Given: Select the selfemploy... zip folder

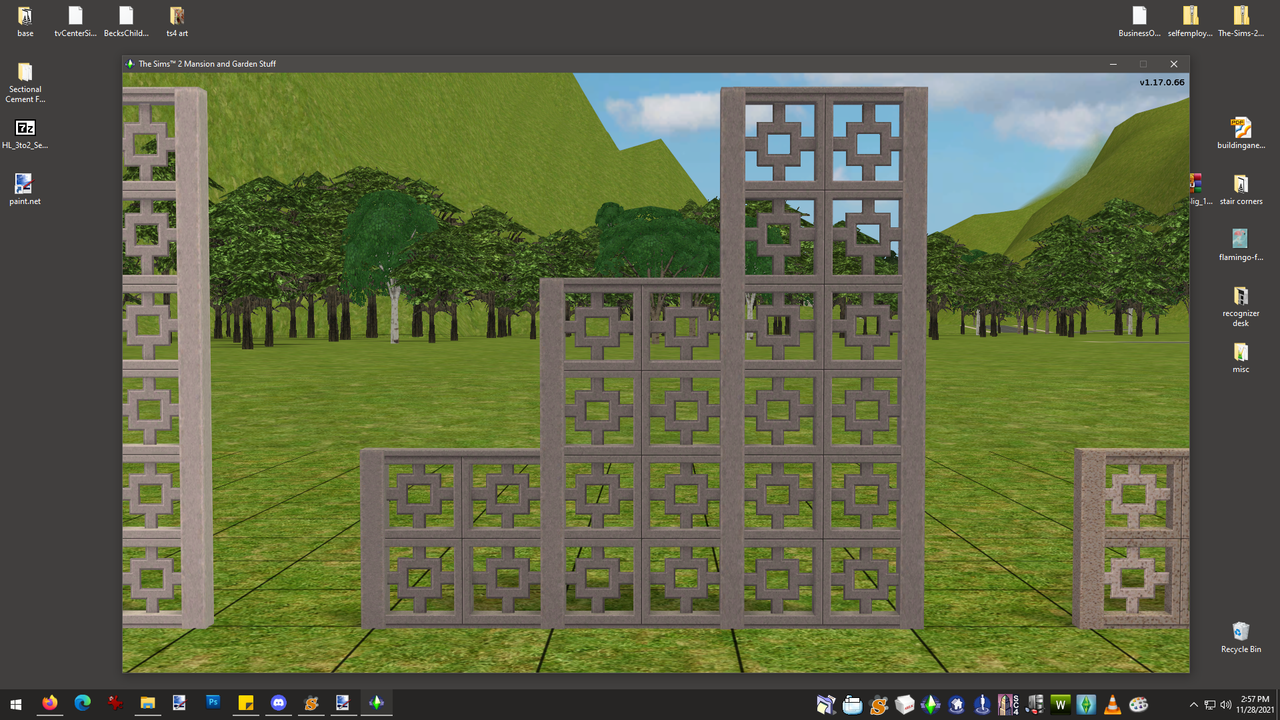Looking at the screenshot, I should [x=1190, y=22].
